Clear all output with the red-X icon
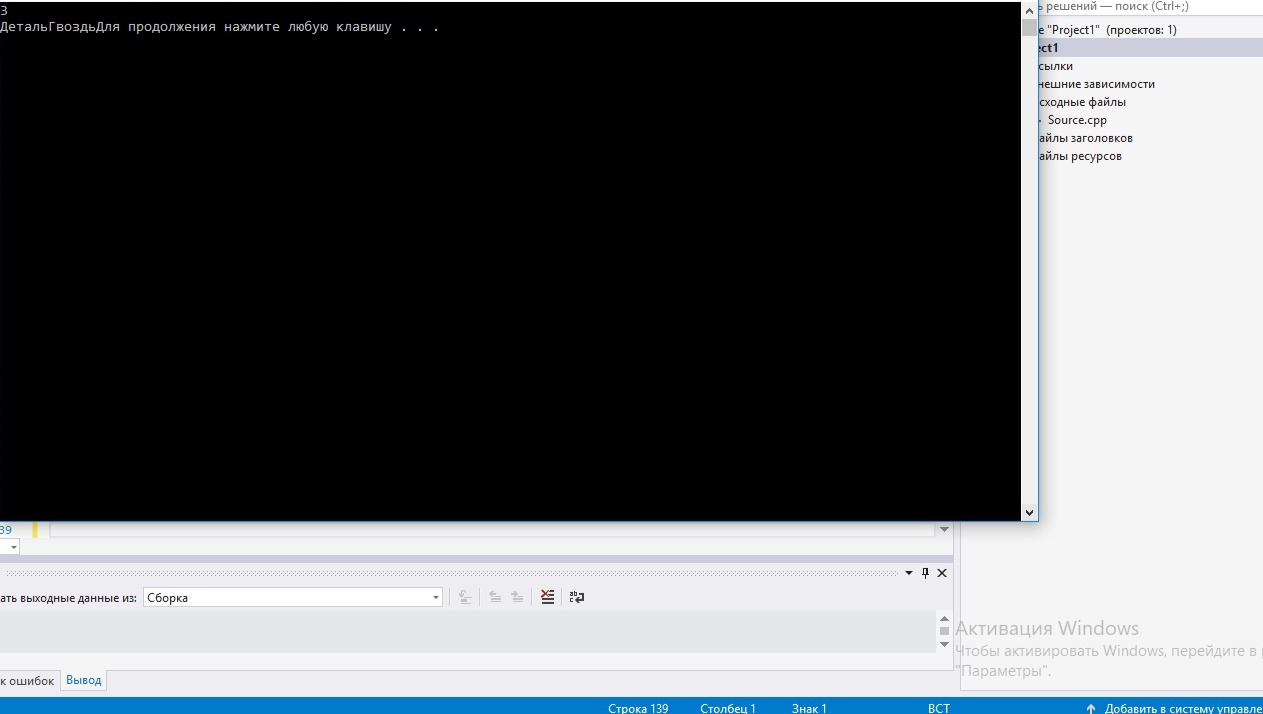Image resolution: width=1263 pixels, height=714 pixels. (547, 597)
